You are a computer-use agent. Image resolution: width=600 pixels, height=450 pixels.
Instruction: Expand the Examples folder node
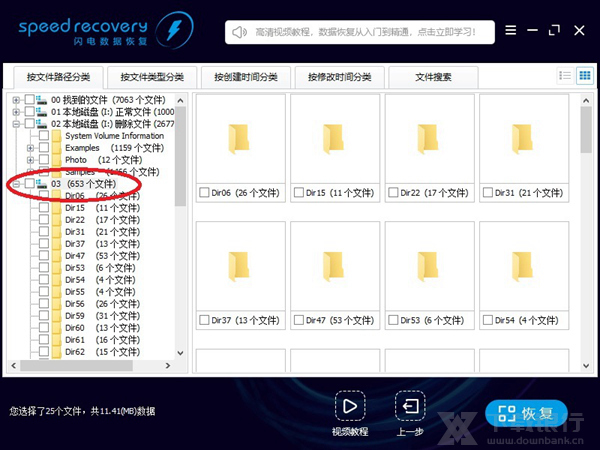(30, 148)
